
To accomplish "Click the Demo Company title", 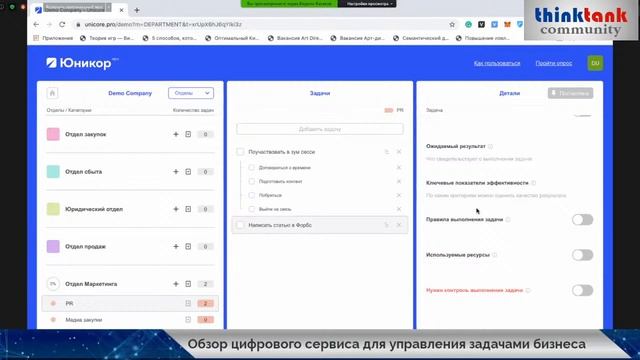I will (130, 93).
